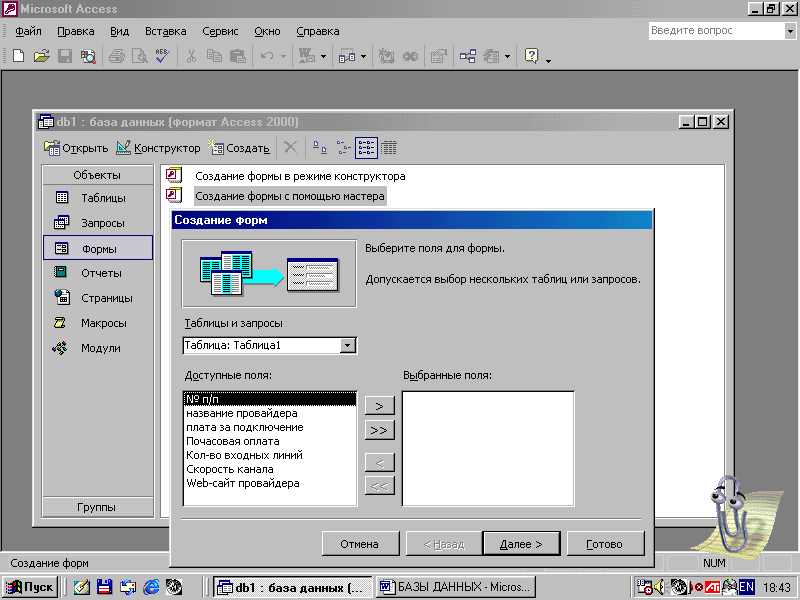The width and height of the screenshot is (800, 600).
Task: Switch to Details view in db1 window
Action: 388,148
